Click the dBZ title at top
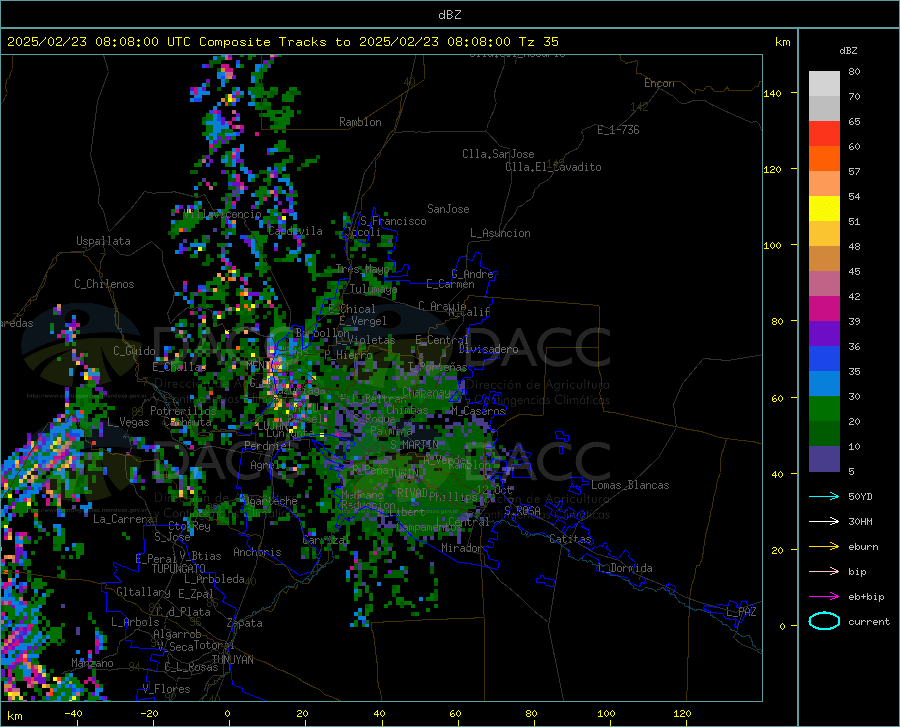900x727 pixels. [x=449, y=15]
